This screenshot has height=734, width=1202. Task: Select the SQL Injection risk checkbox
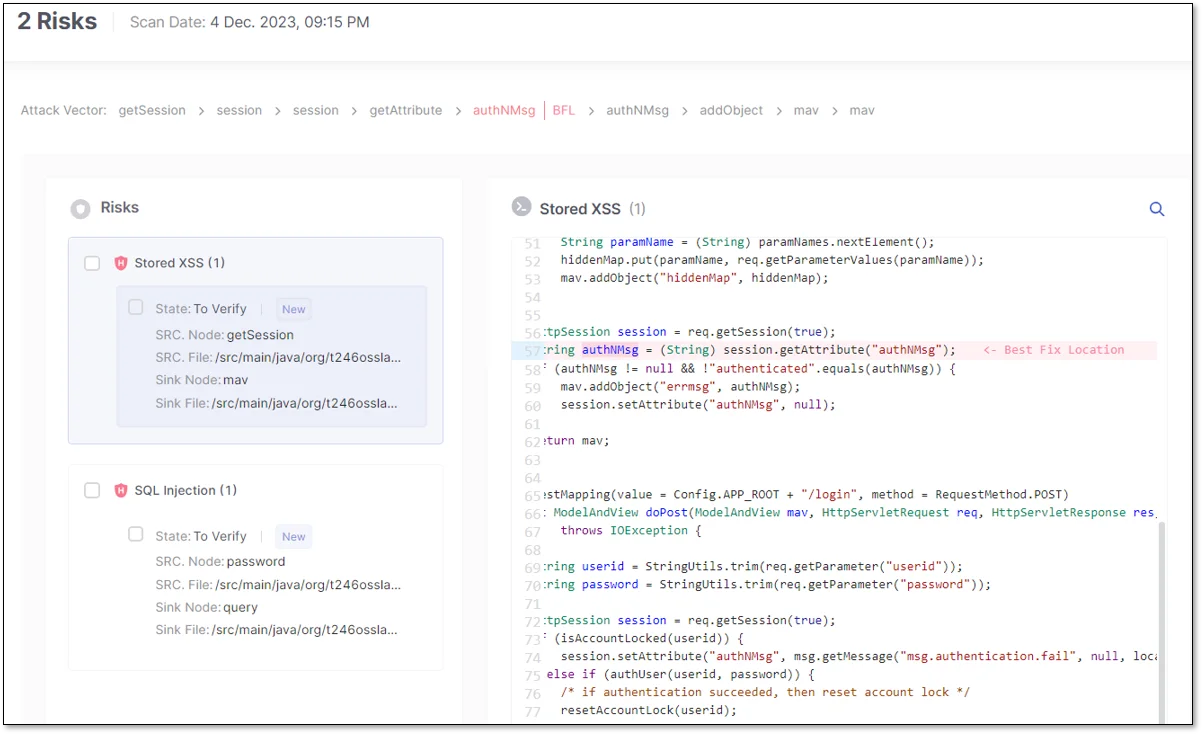[x=92, y=490]
